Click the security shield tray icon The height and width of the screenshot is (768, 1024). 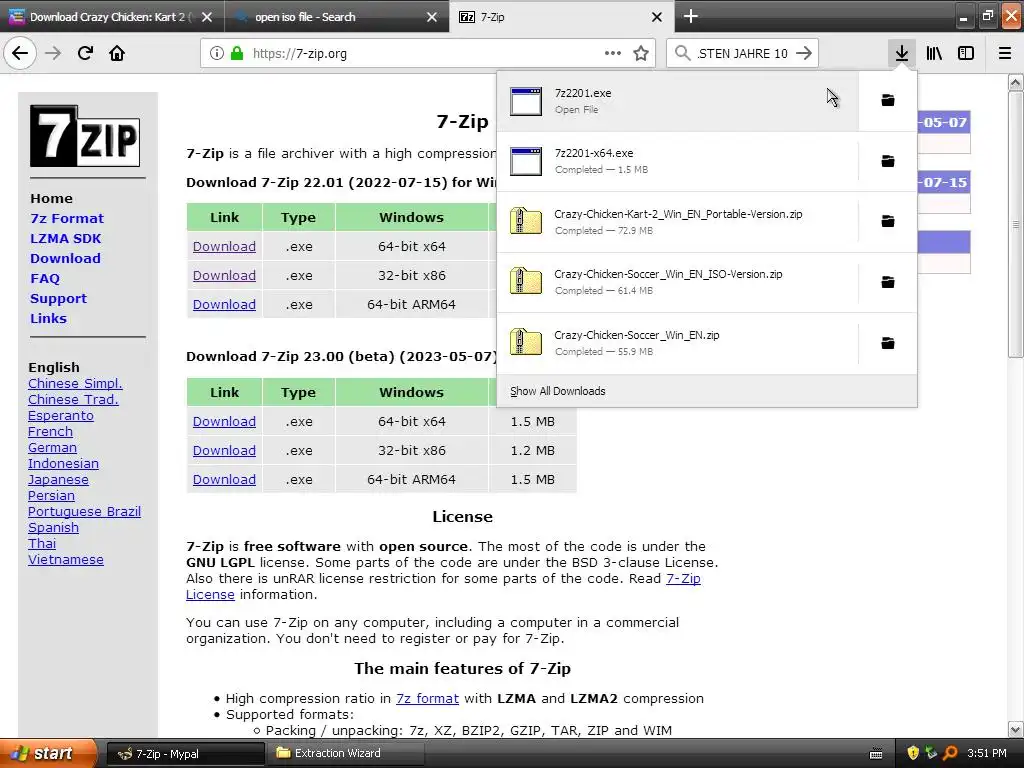coord(913,753)
